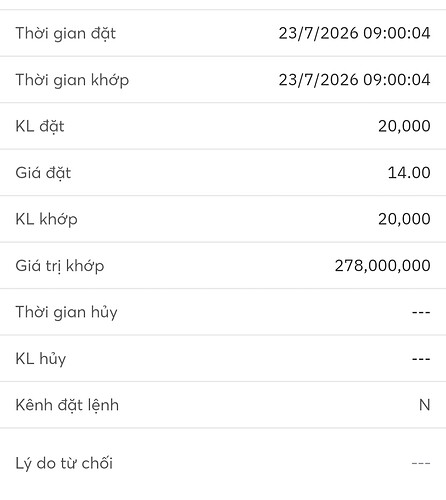
Task: Tap the KL khớp label
Action: [46, 220]
